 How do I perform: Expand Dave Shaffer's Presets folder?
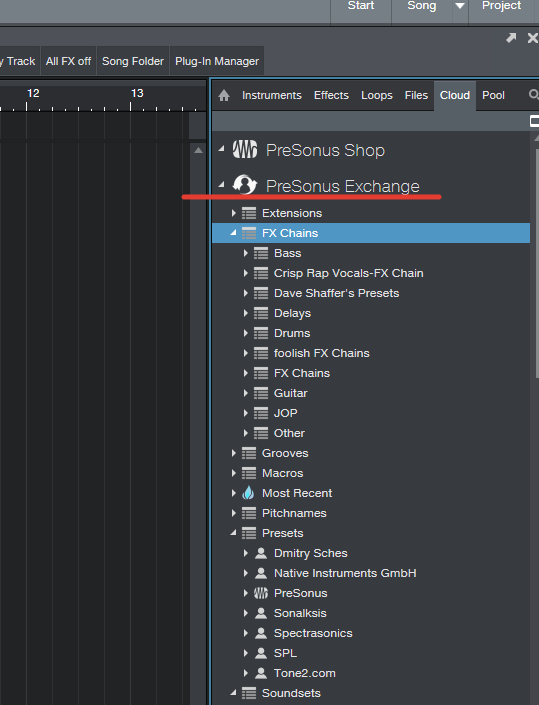[245, 293]
